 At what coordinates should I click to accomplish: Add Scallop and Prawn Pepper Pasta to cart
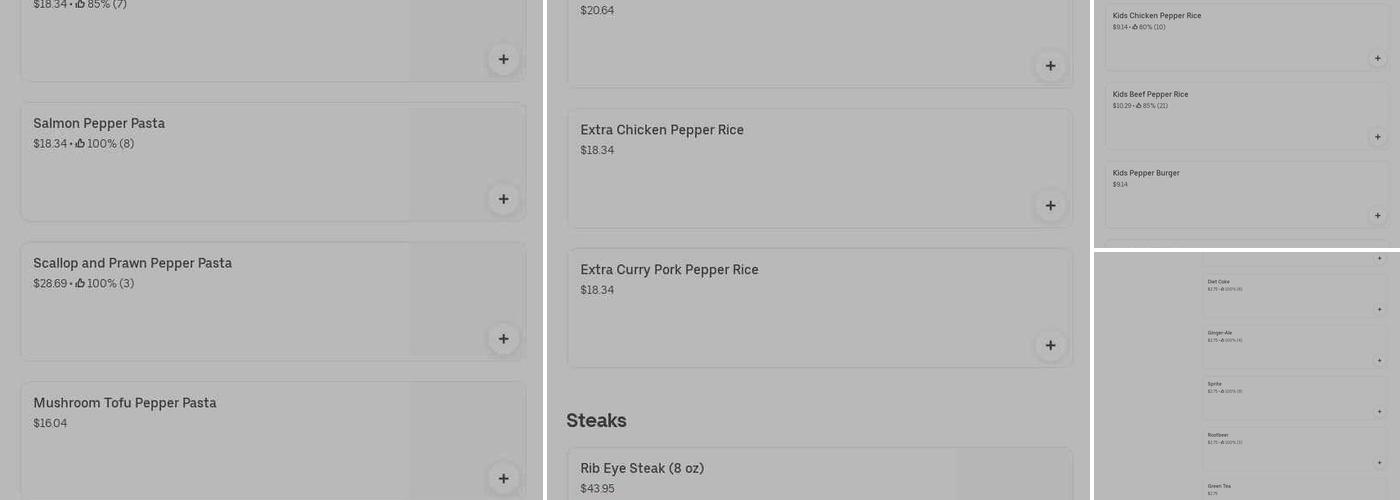pyautogui.click(x=503, y=339)
